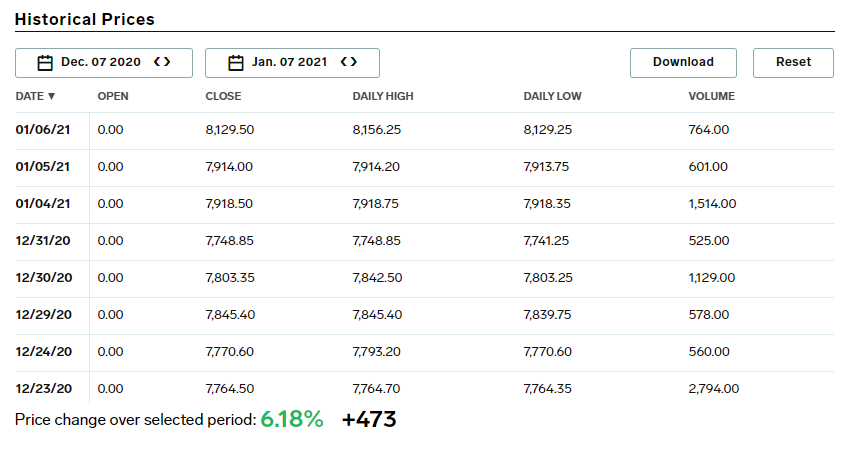The image size is (854, 449).
Task: Open the Jan. 07 2021 end date field
Action: coord(289,62)
